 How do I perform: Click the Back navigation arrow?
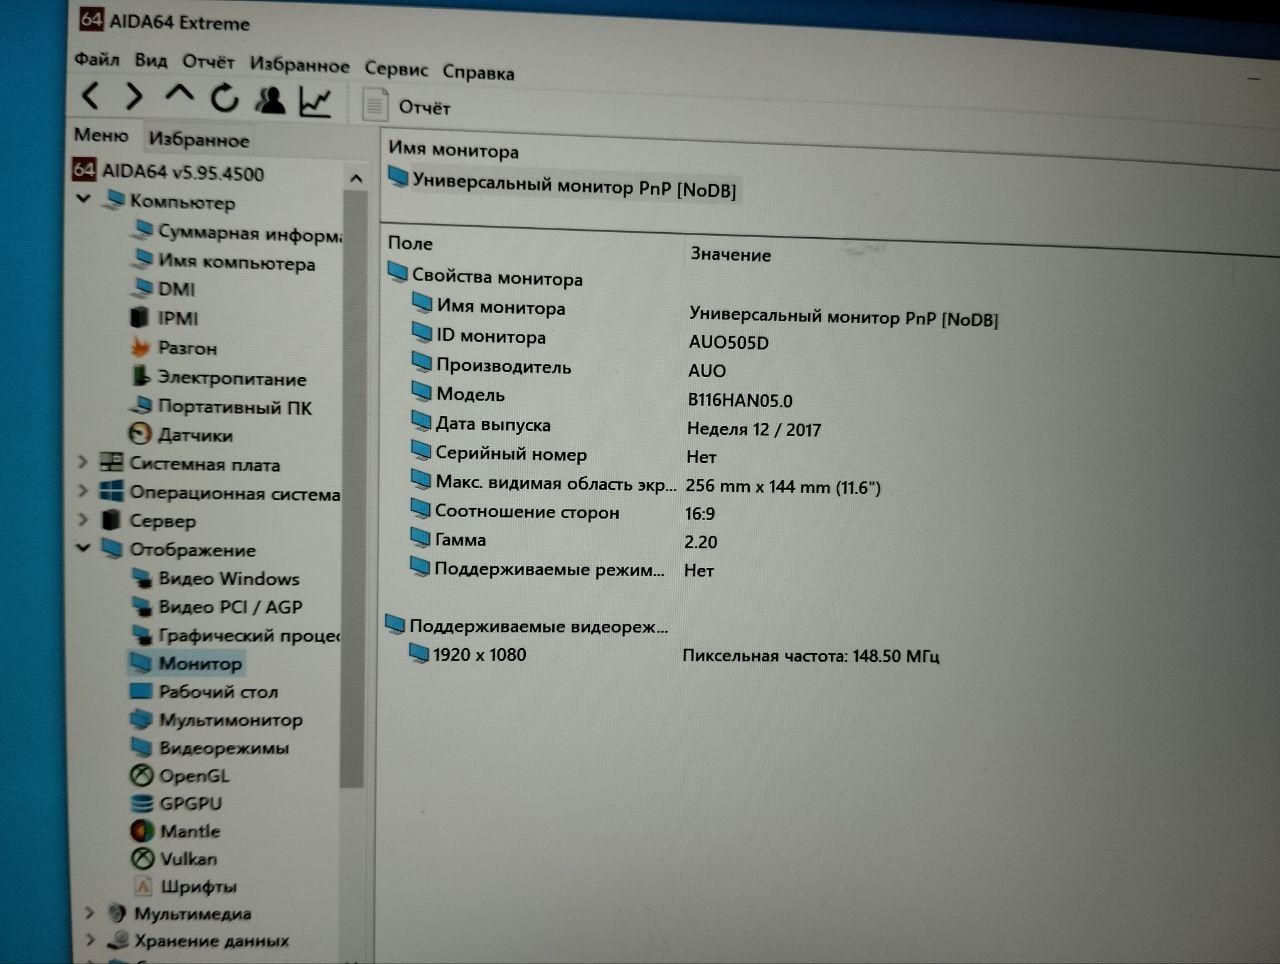tap(90, 96)
